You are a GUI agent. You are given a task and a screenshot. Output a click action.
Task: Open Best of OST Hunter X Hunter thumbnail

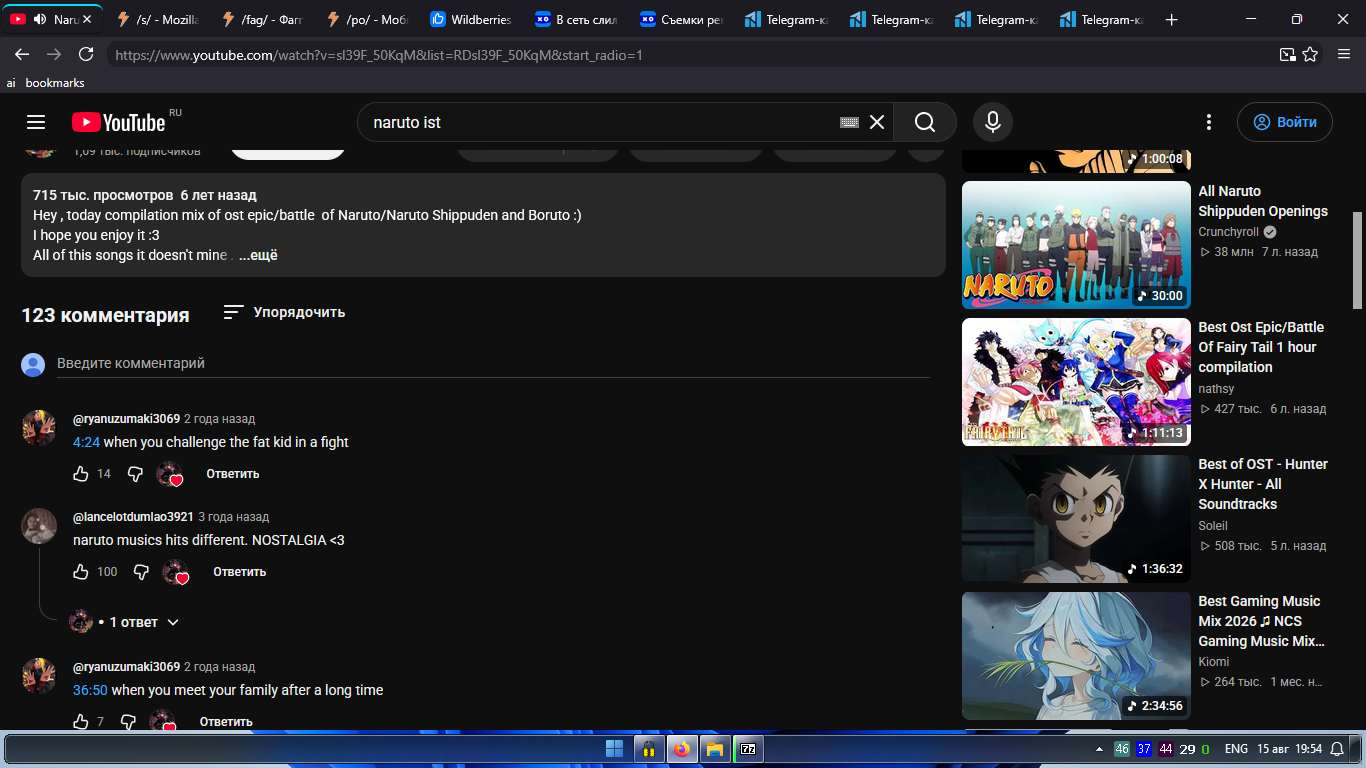1076,519
